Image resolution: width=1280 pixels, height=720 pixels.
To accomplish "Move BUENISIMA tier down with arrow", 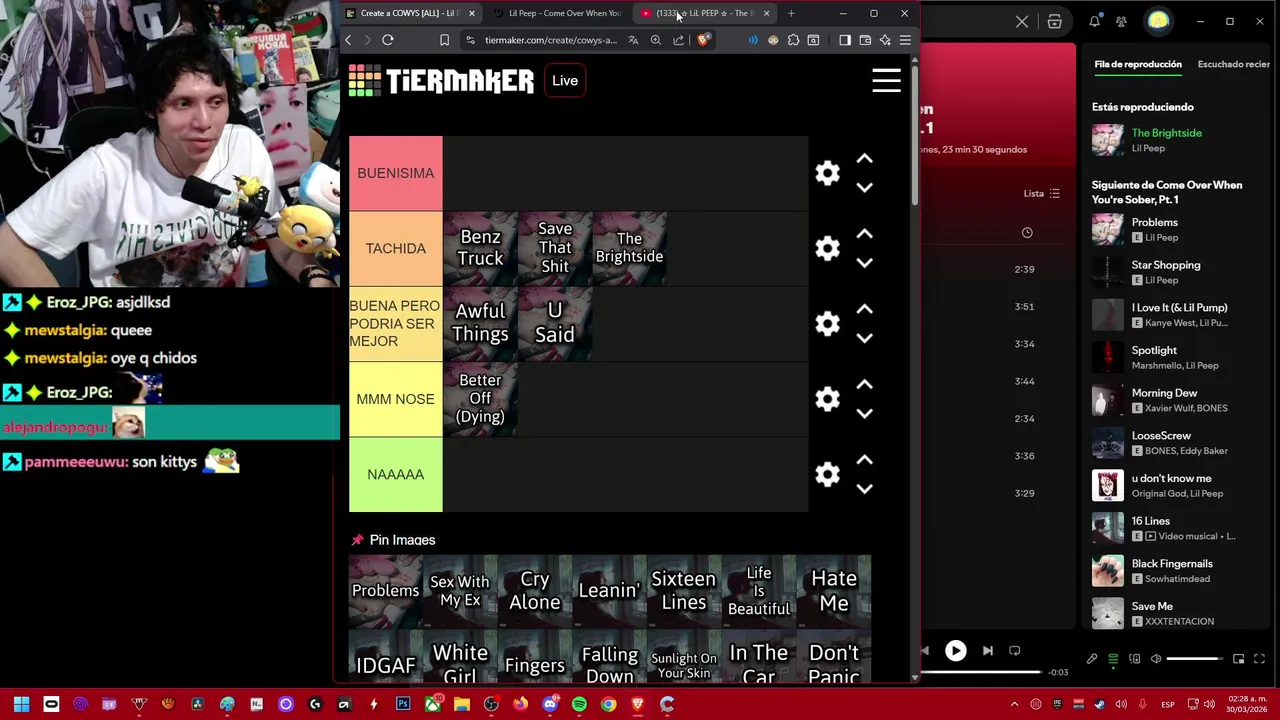I will (x=865, y=187).
